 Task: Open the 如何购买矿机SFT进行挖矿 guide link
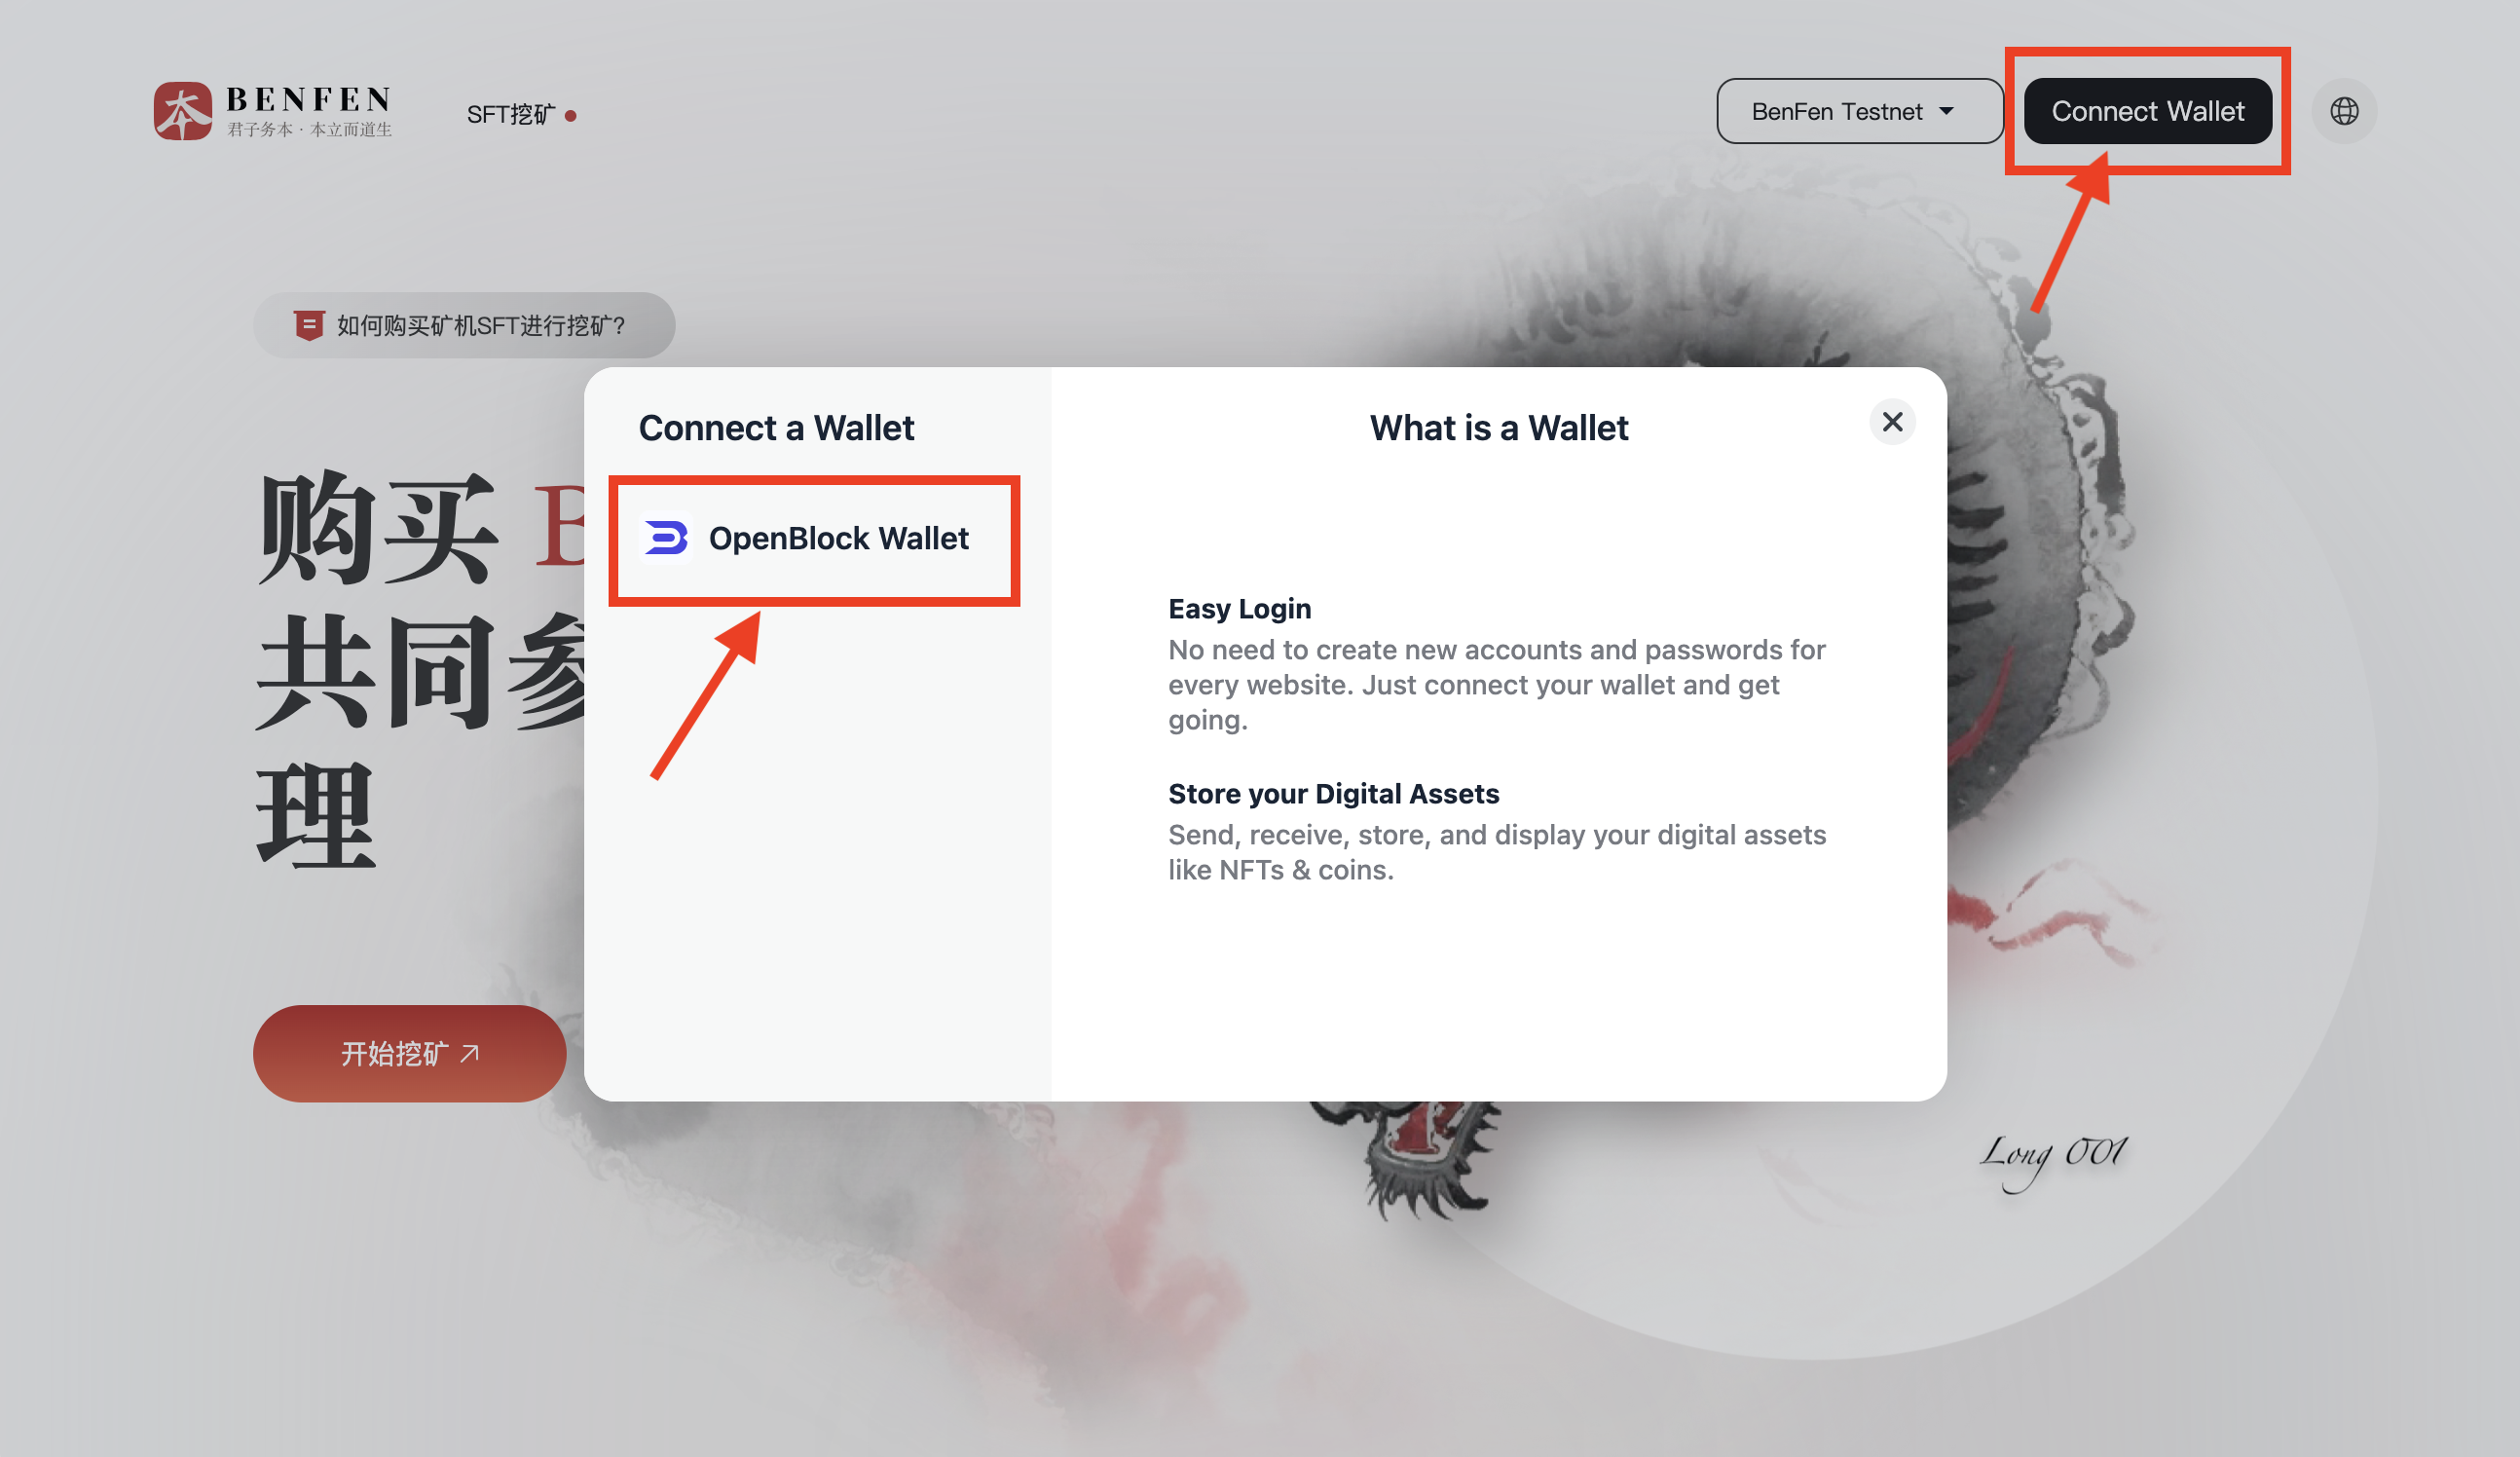pos(480,325)
